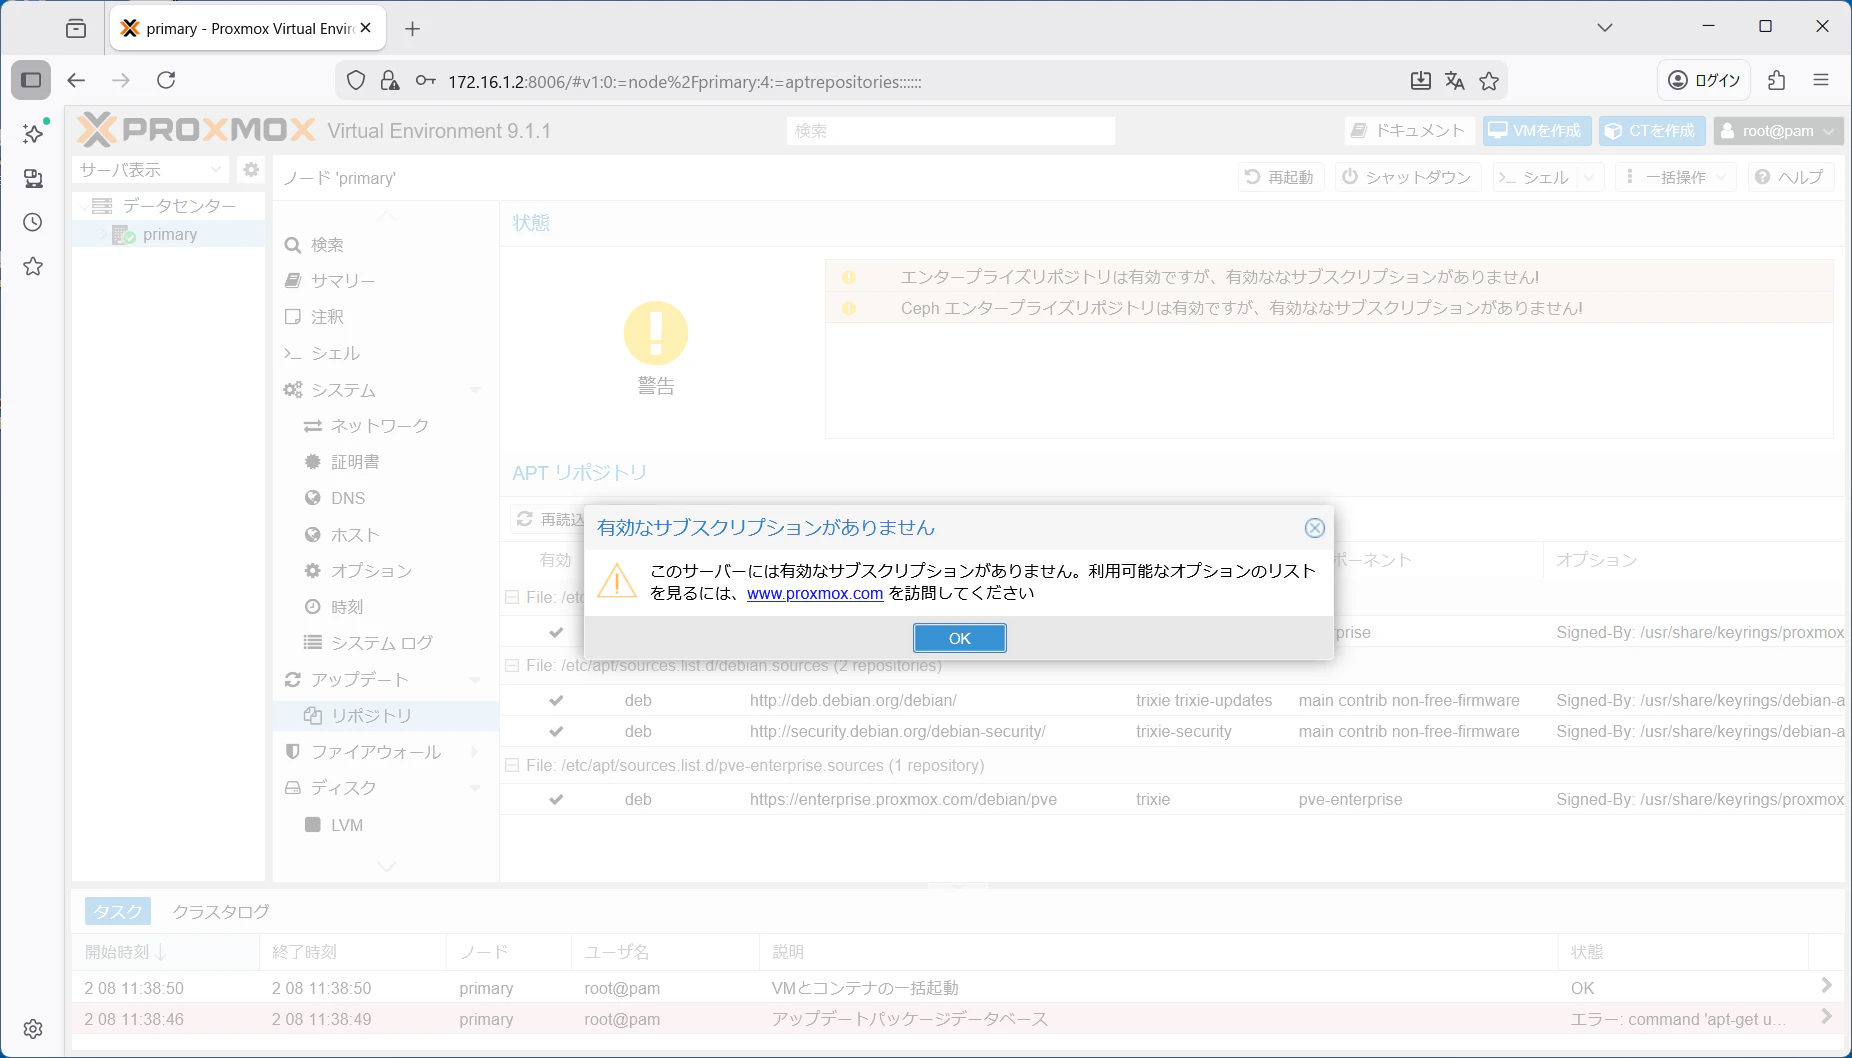This screenshot has height=1058, width=1852.
Task: Open a new browser tab
Action: pos(412,28)
